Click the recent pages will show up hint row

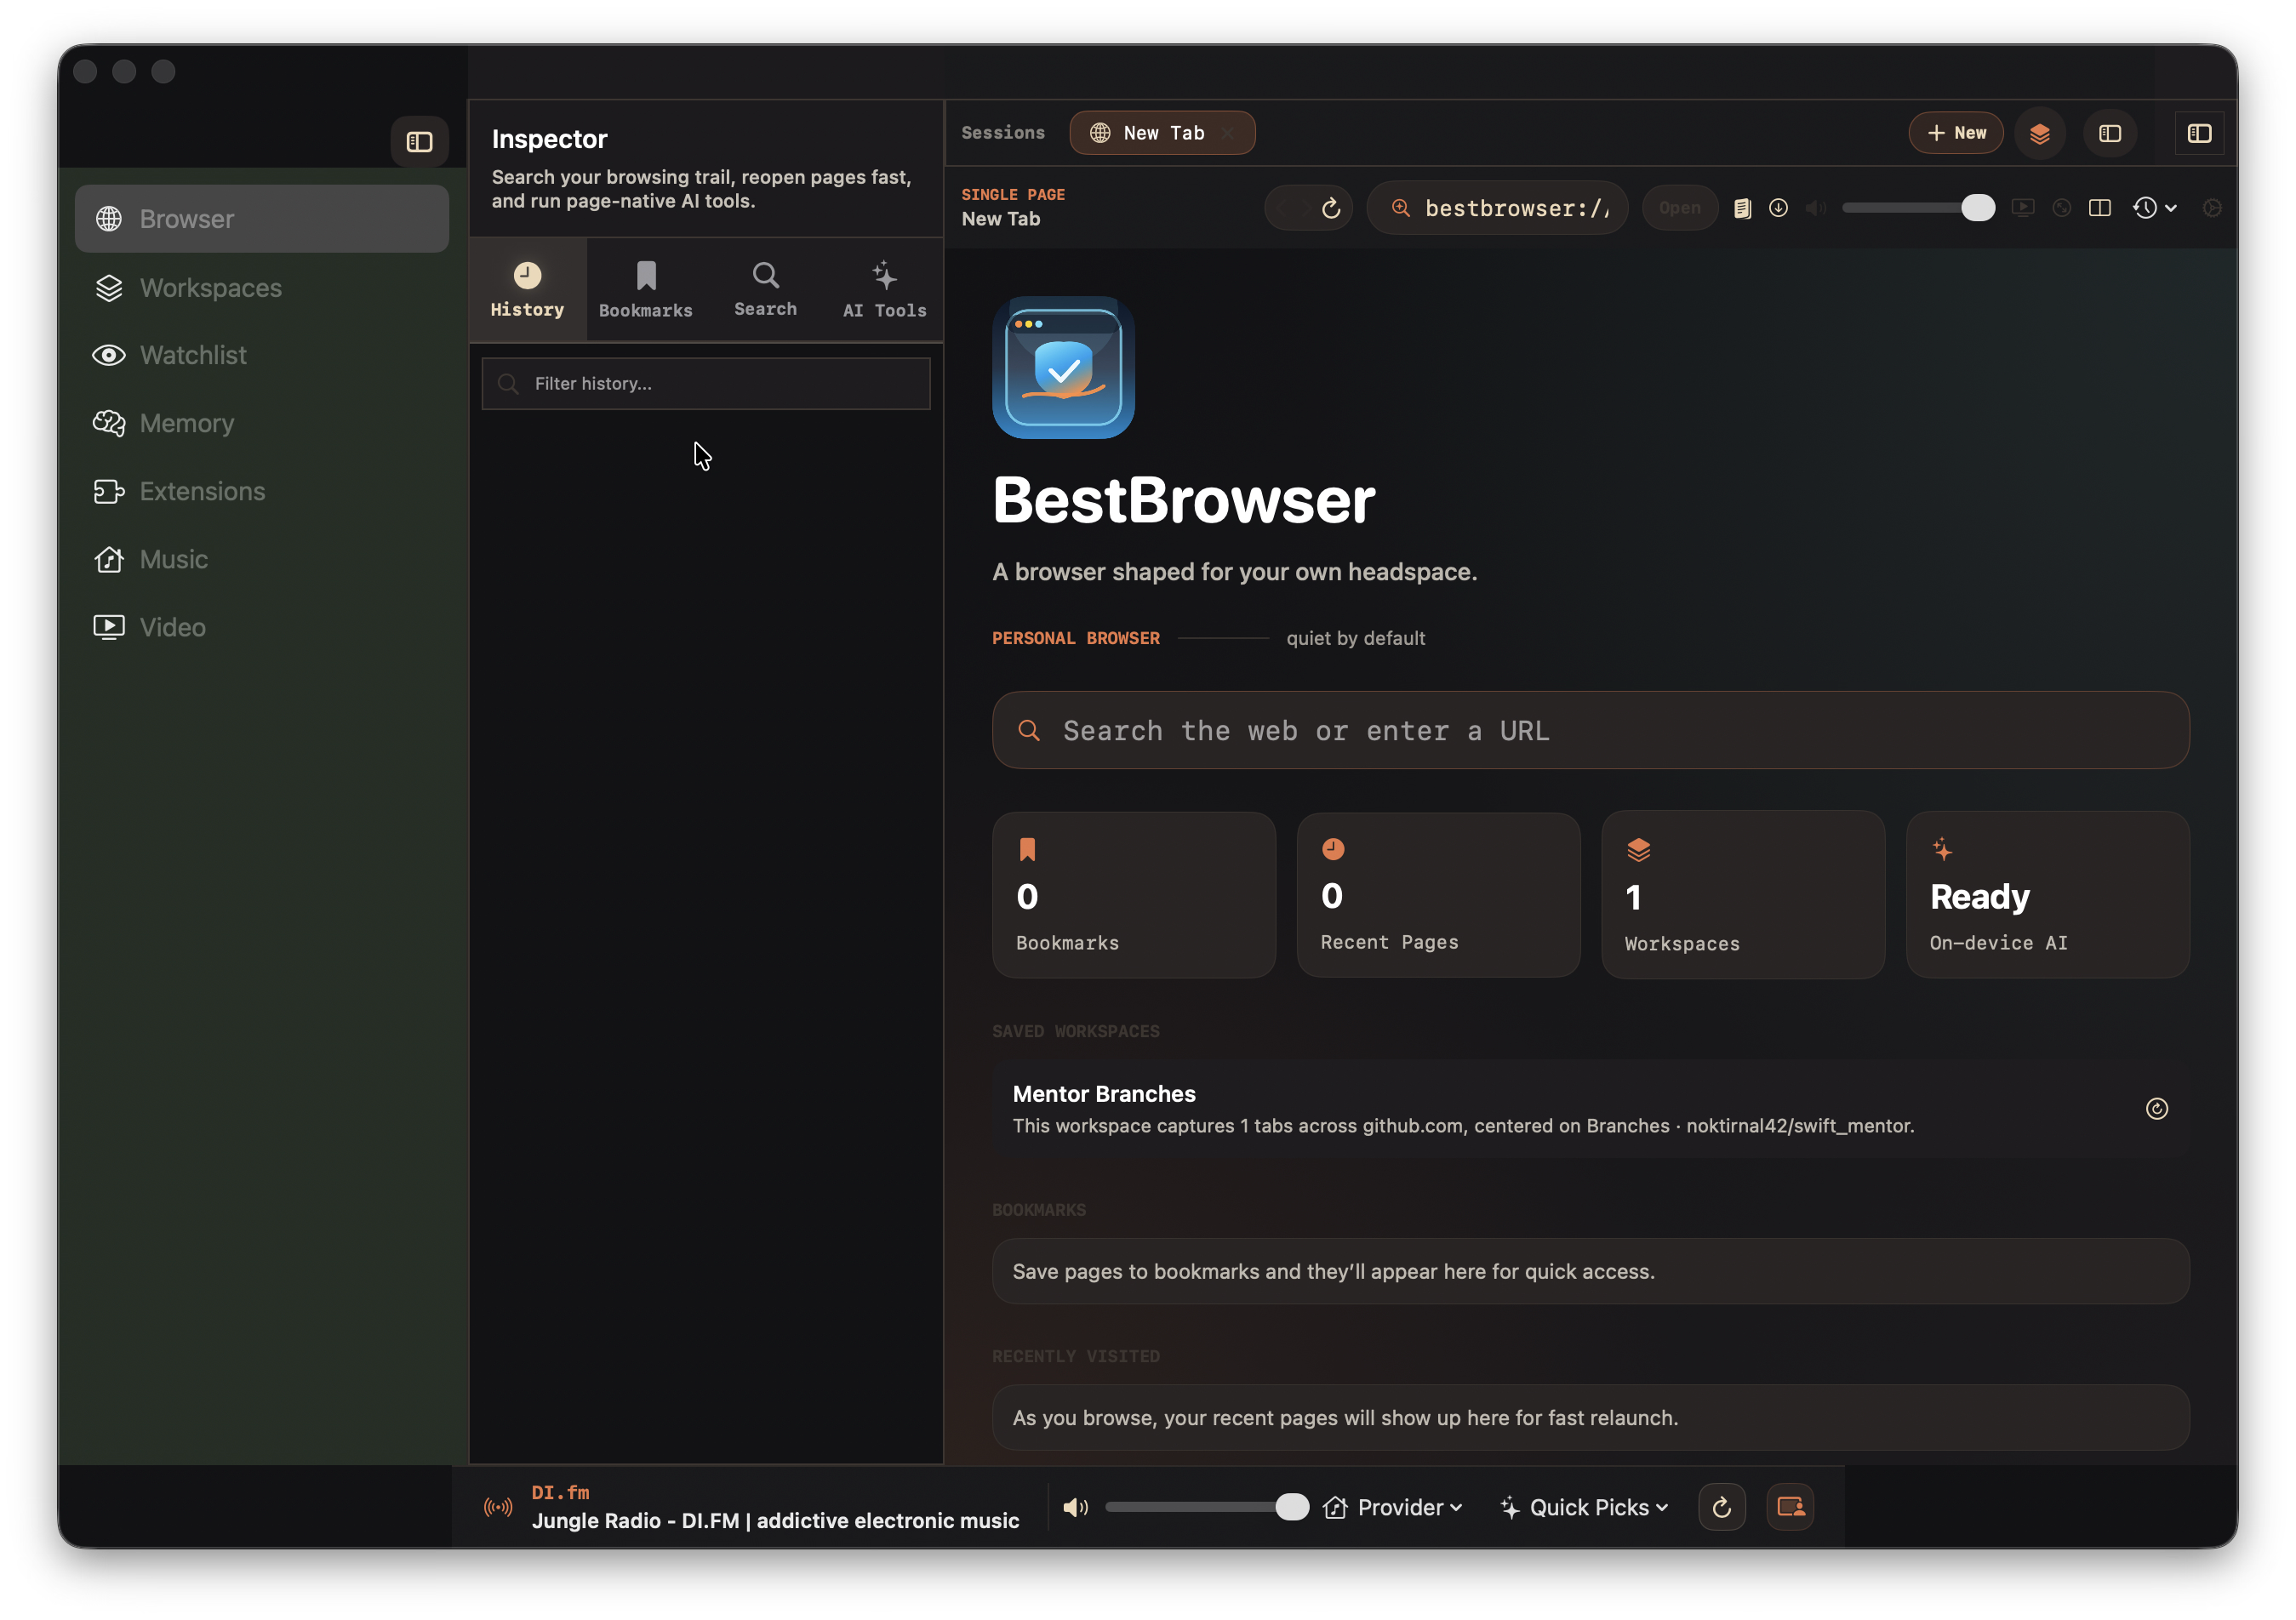coord(1590,1417)
